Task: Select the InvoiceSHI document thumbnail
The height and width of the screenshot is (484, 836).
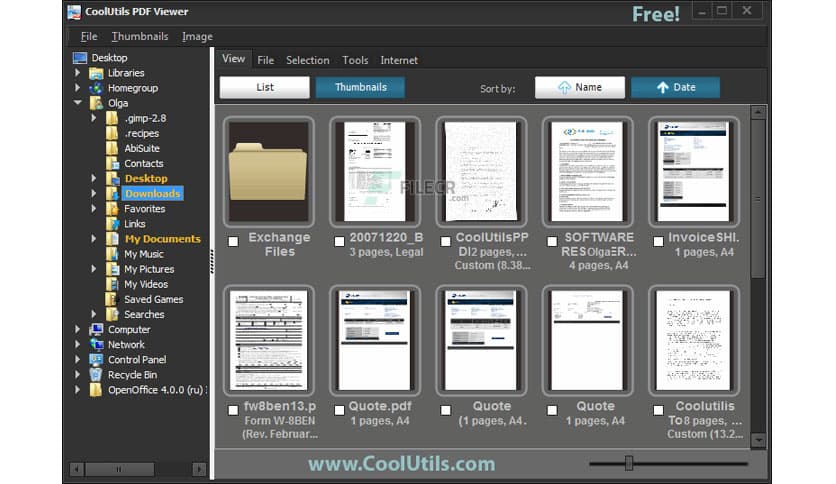Action: tap(694, 172)
